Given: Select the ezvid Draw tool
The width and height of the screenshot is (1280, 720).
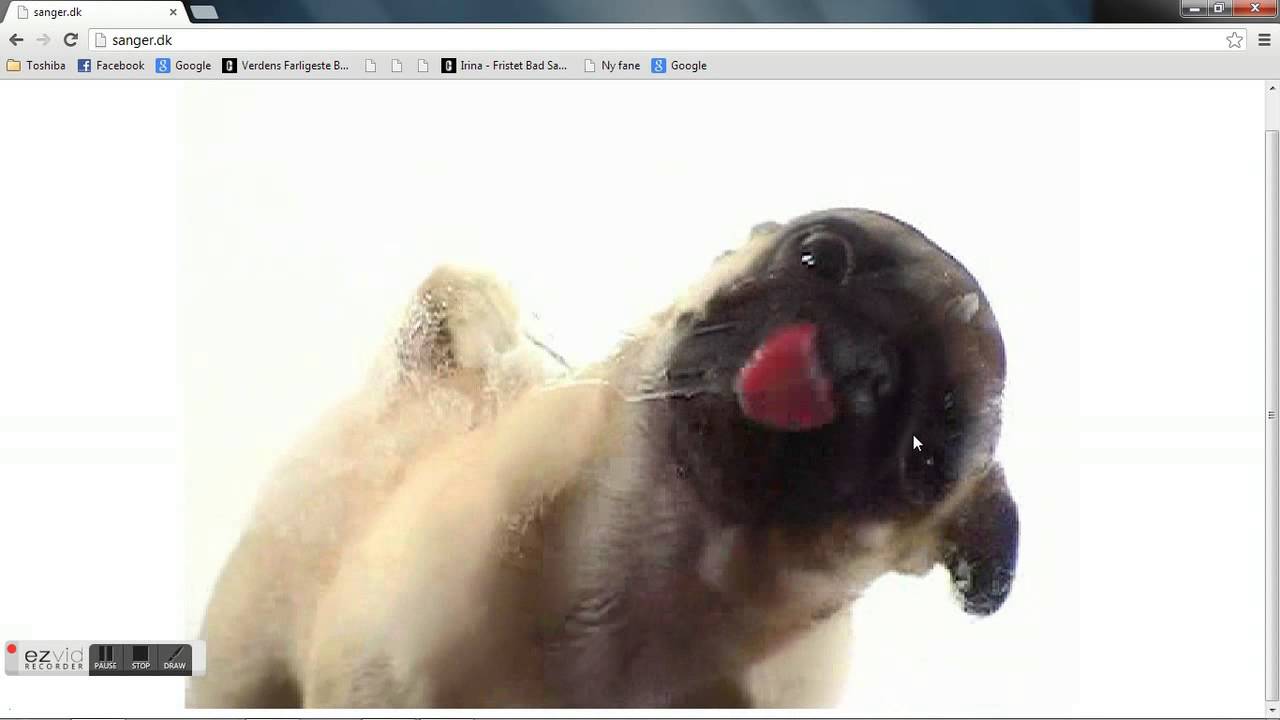Looking at the screenshot, I should point(175,658).
